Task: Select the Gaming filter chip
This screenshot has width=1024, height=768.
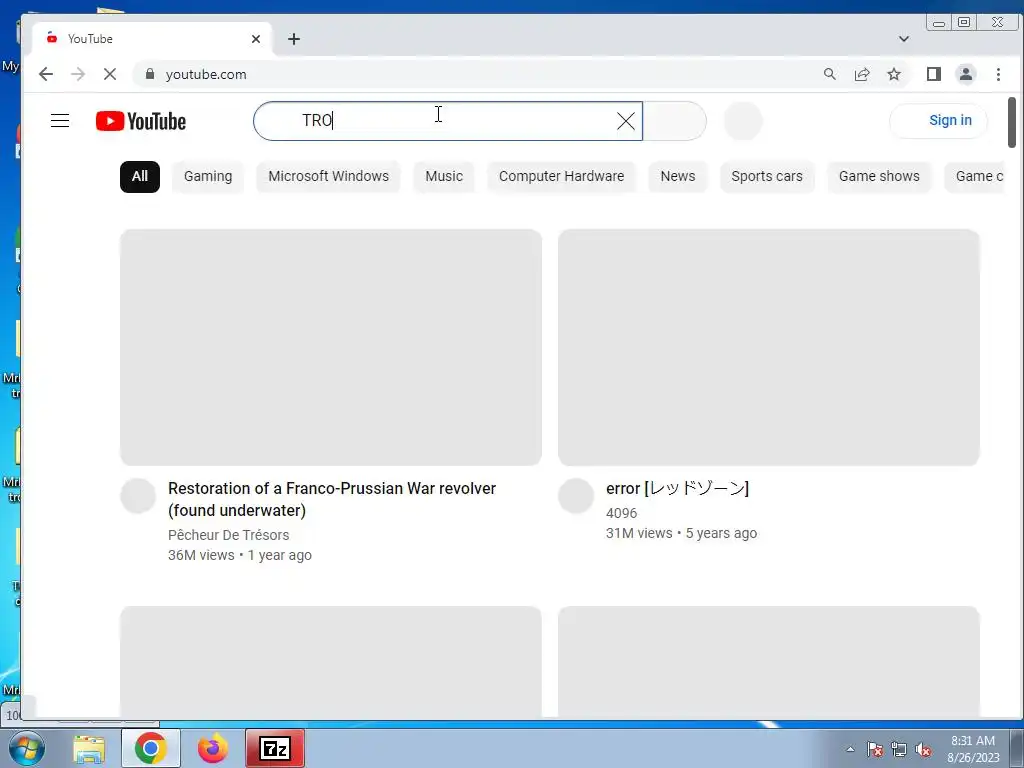Action: [208, 176]
